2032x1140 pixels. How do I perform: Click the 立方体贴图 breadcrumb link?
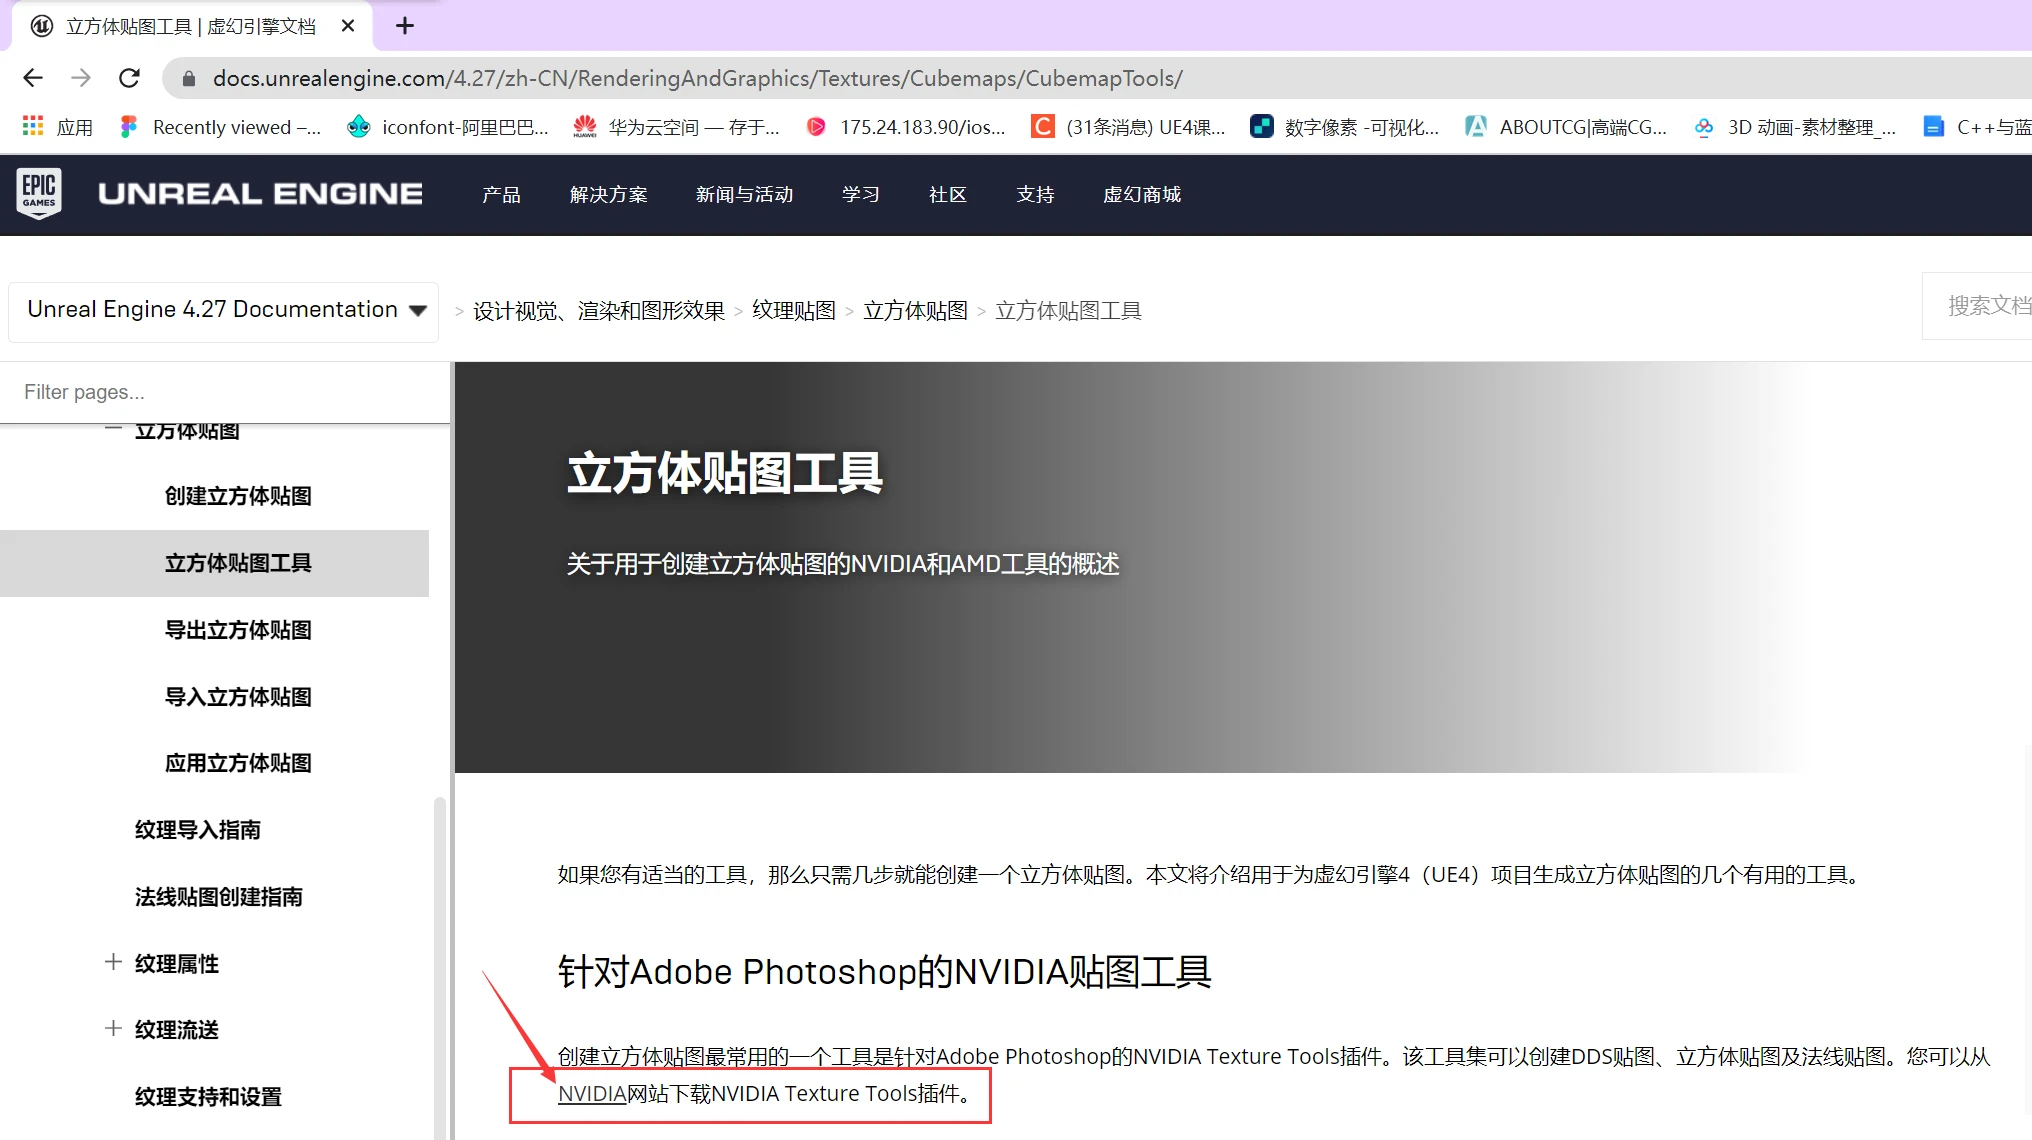pos(915,311)
